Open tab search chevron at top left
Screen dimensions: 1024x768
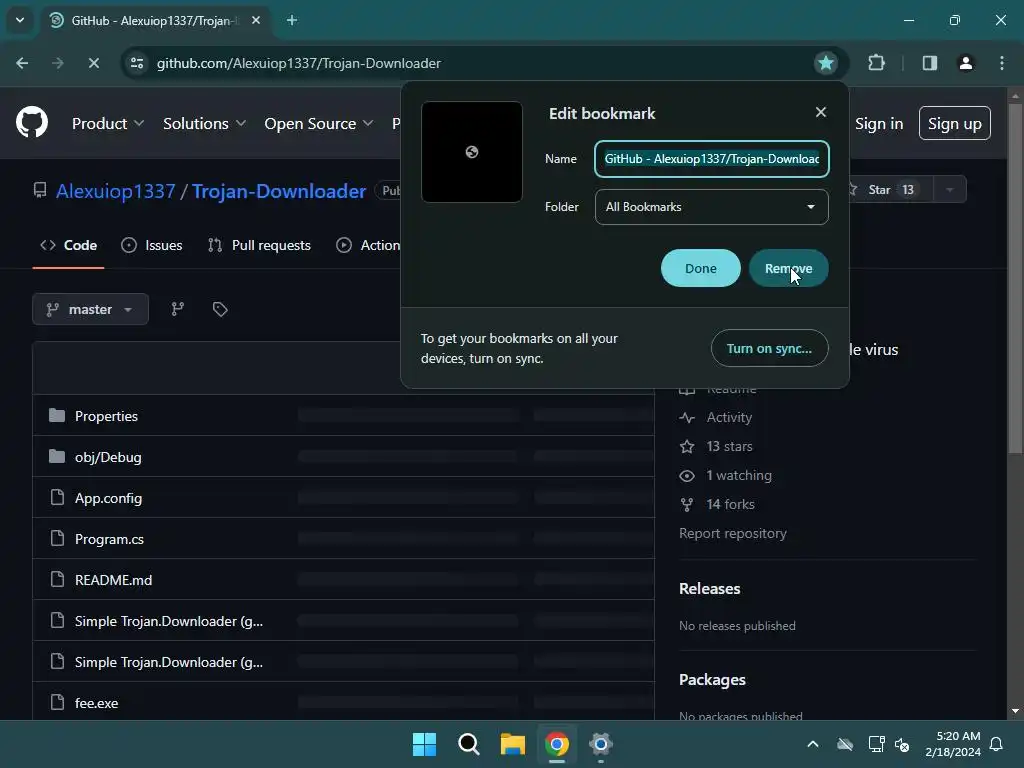20,20
